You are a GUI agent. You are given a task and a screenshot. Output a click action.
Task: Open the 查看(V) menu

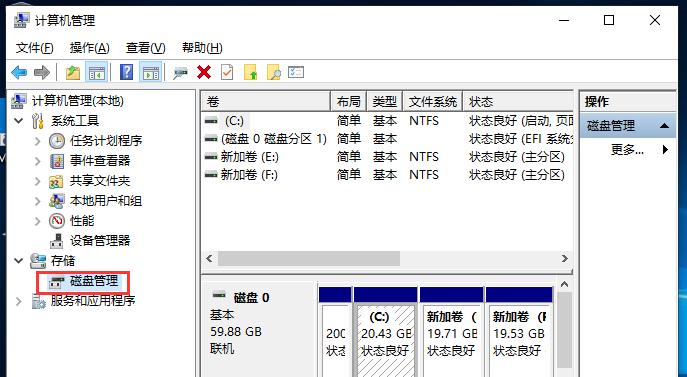click(x=145, y=47)
